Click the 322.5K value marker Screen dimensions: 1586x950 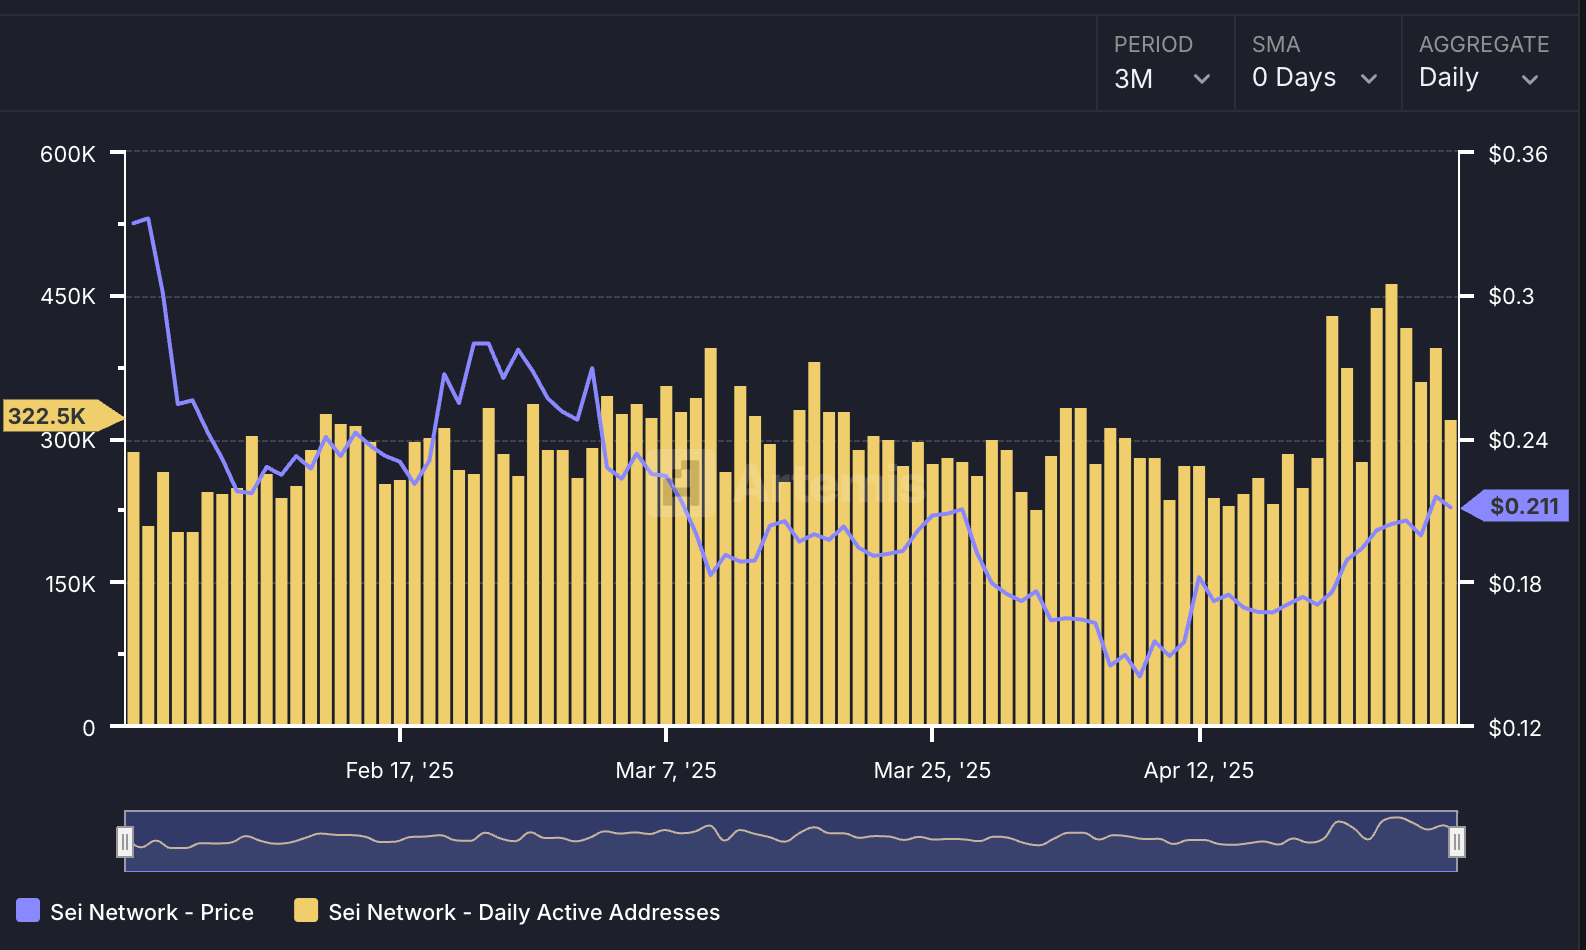pyautogui.click(x=62, y=415)
